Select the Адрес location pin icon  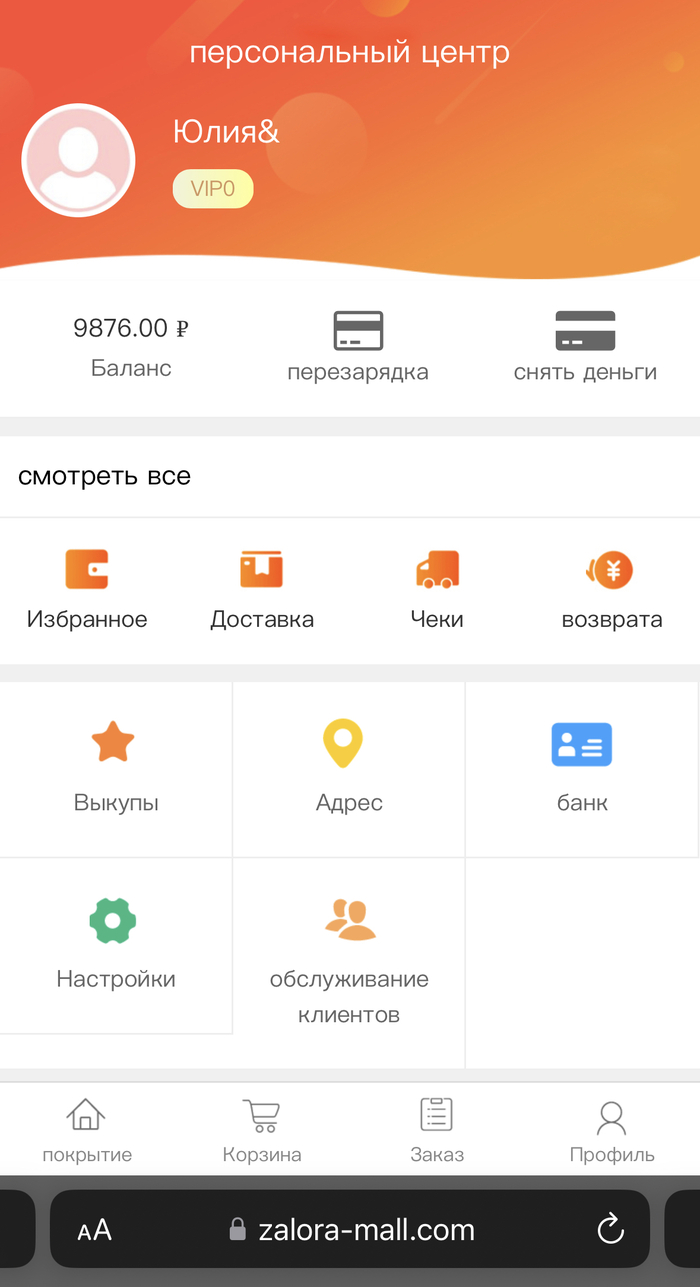click(342, 743)
